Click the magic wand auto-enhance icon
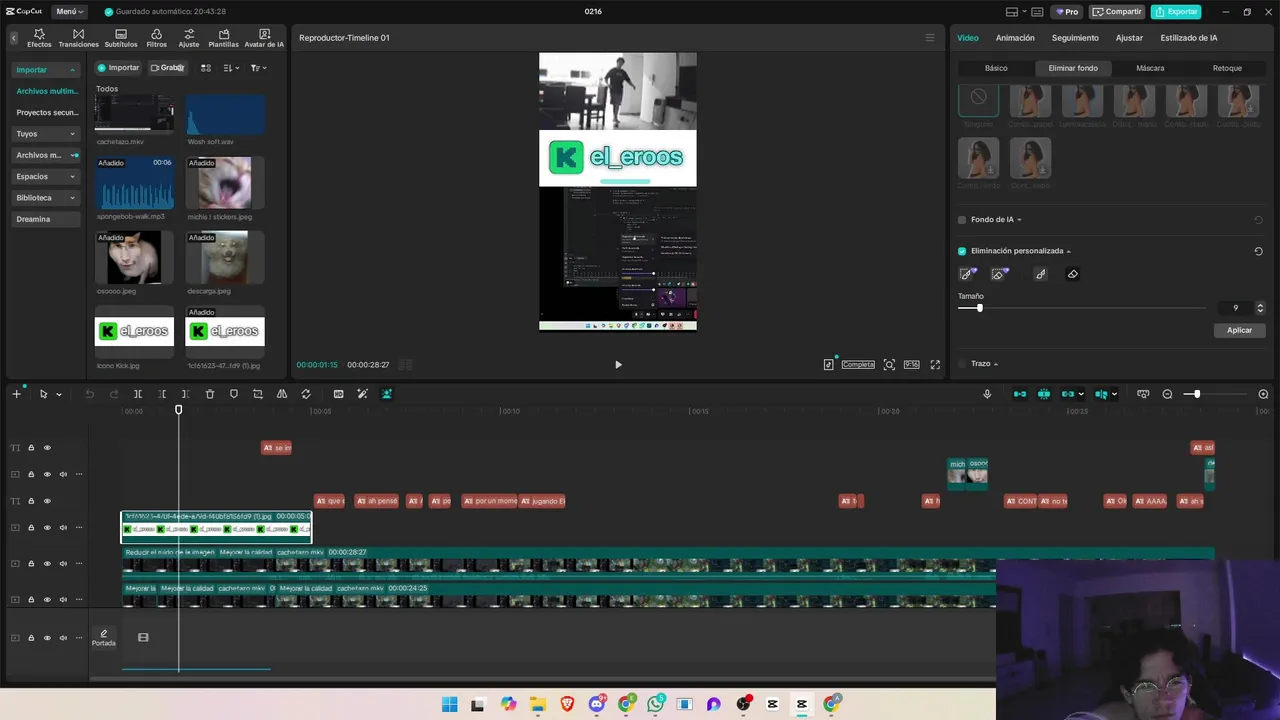This screenshot has width=1280, height=720. coord(362,394)
